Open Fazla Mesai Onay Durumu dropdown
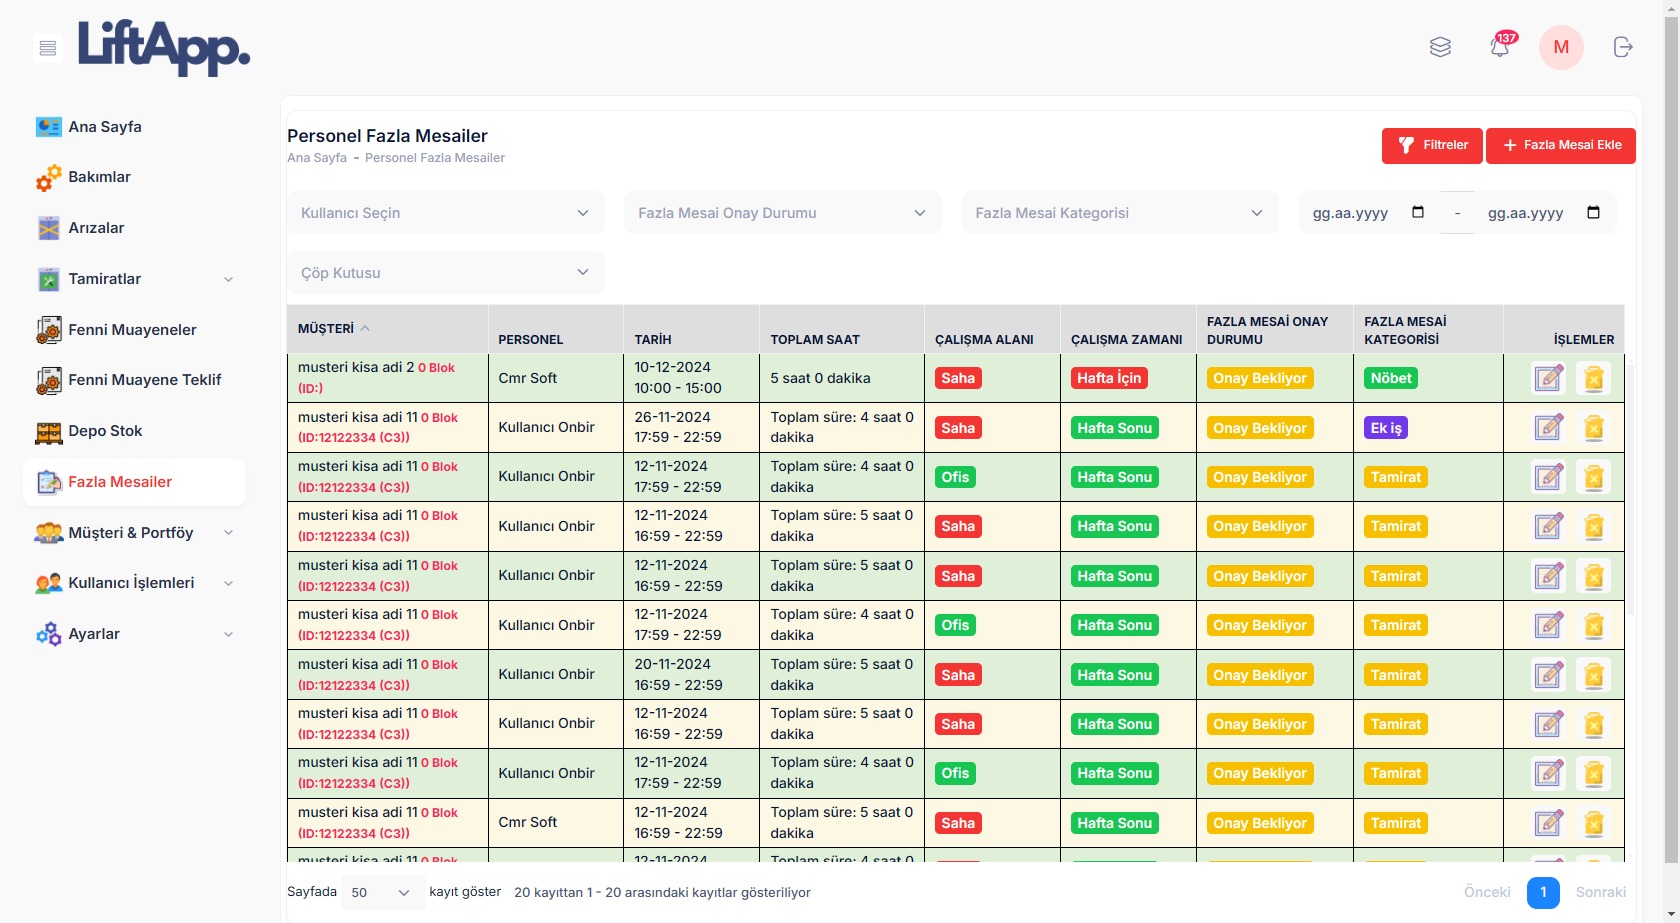1680x923 pixels. 782,213
